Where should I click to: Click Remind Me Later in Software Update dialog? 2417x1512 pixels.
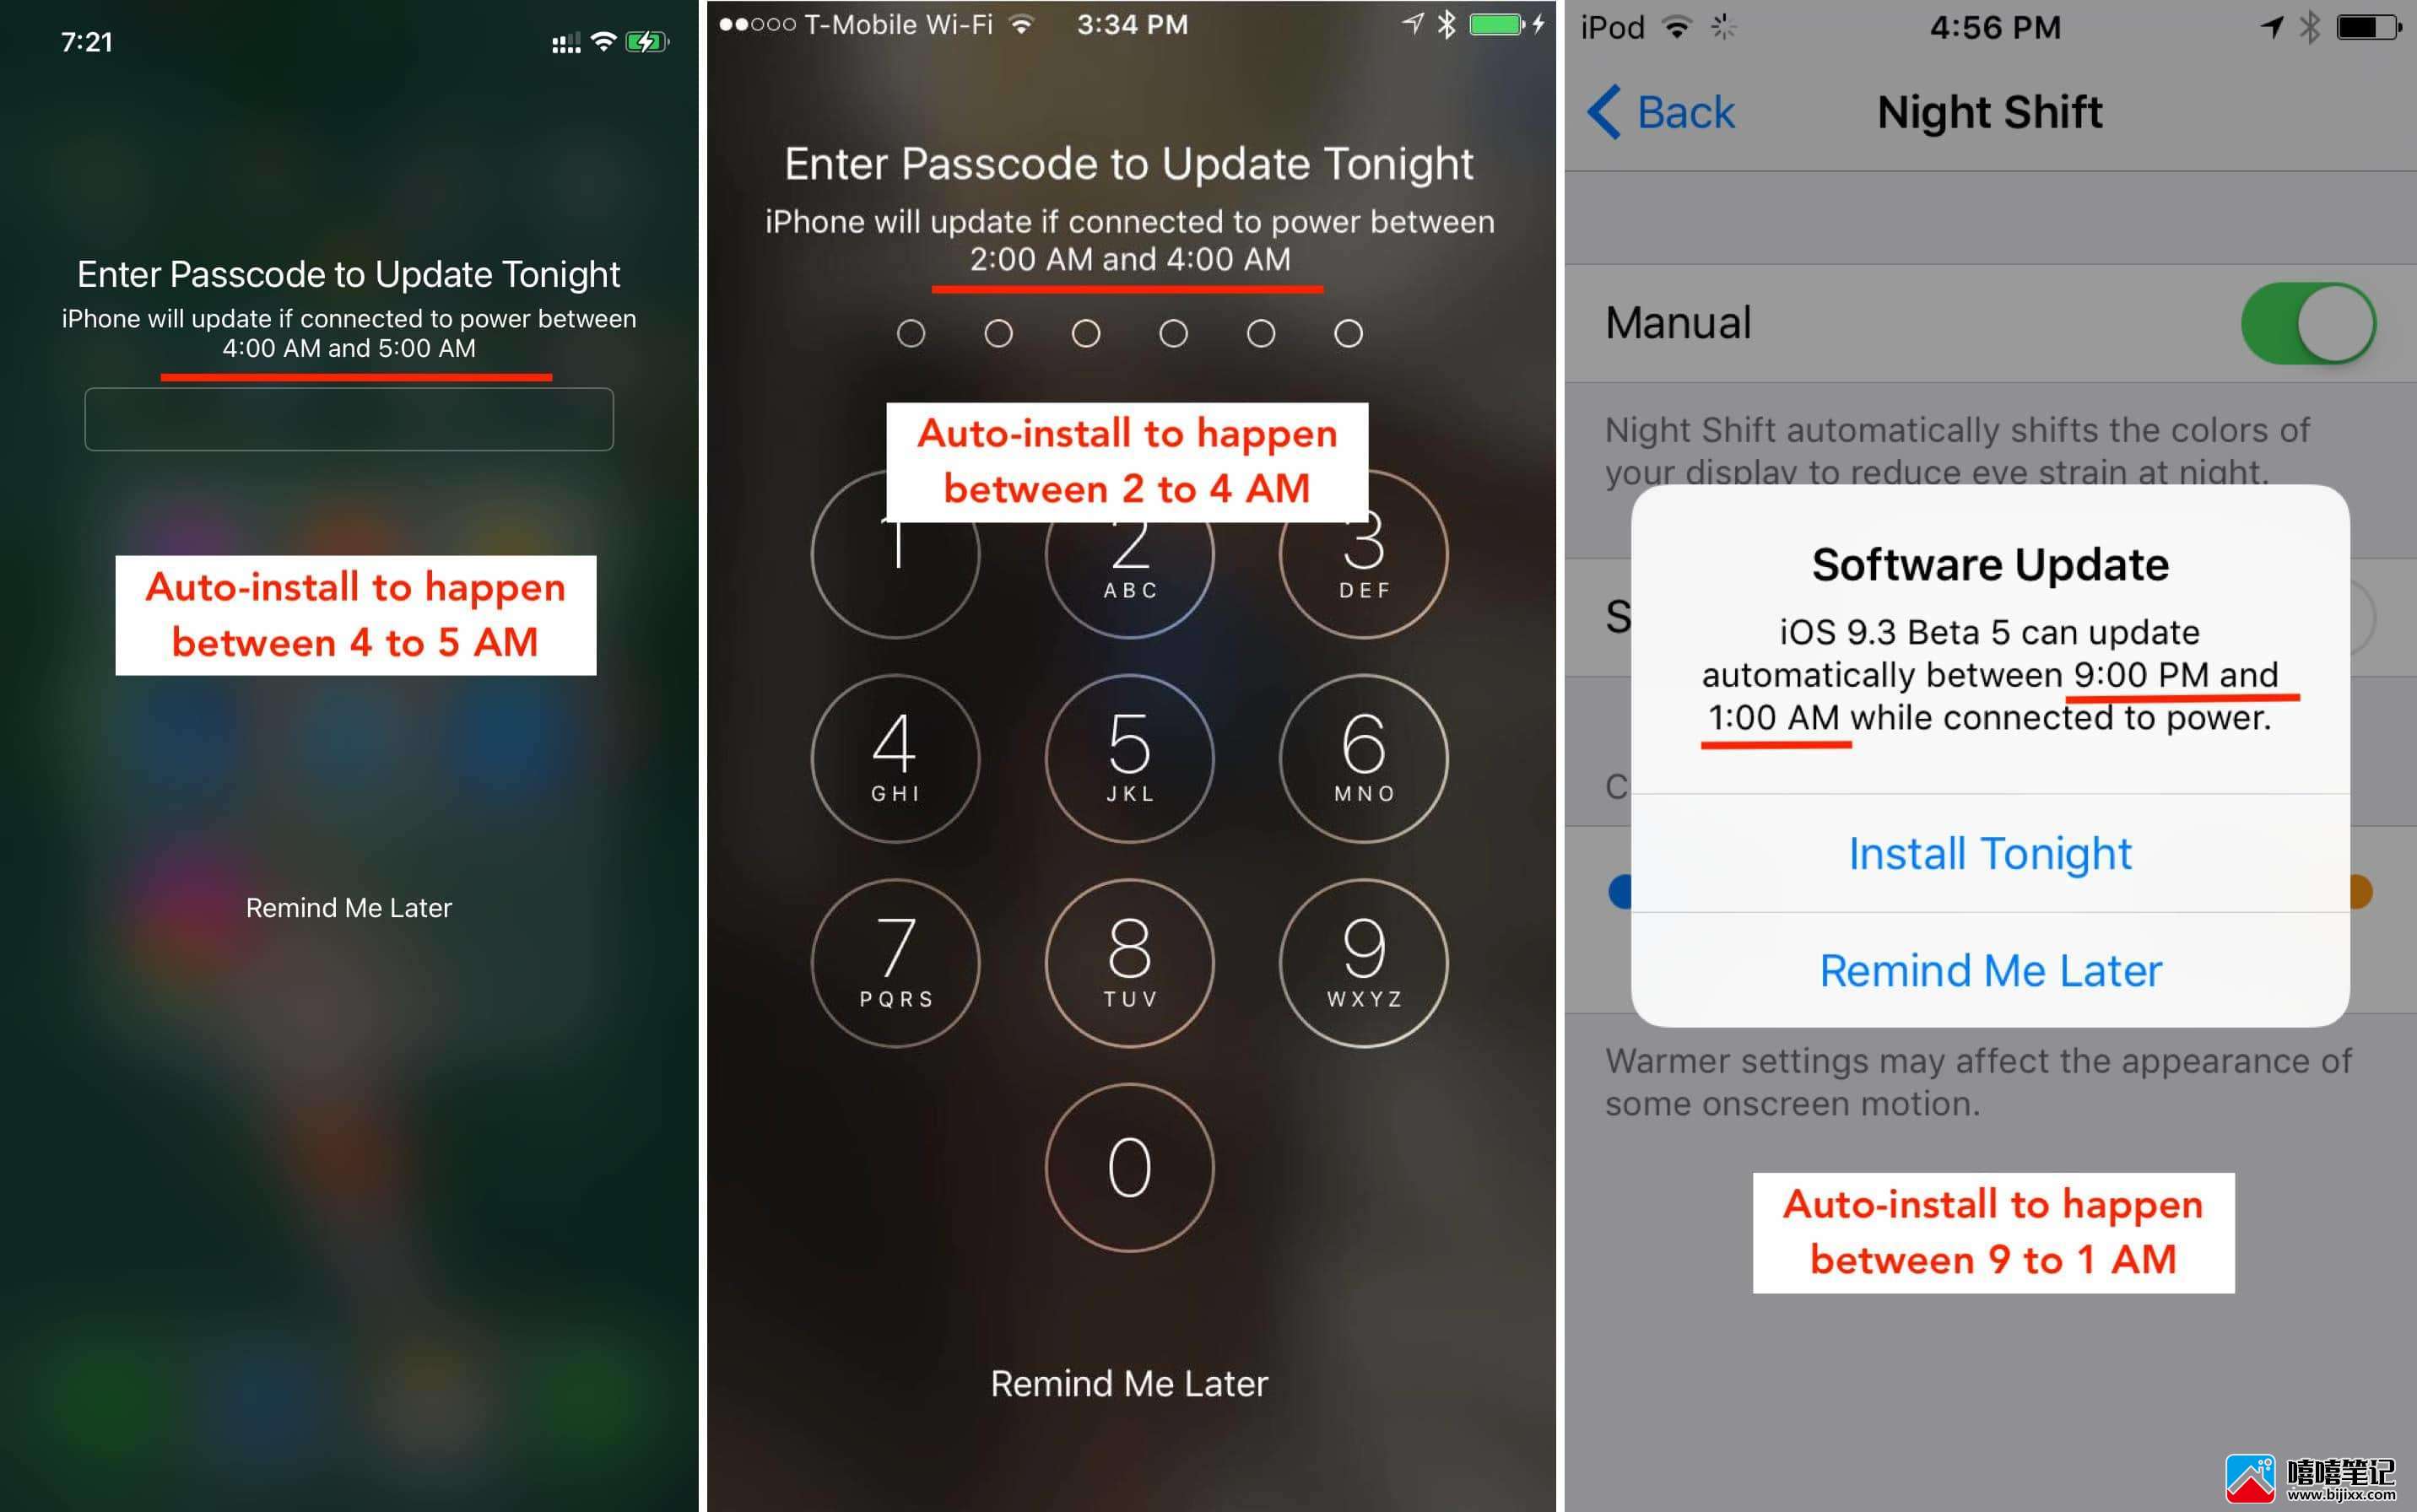click(x=1993, y=972)
